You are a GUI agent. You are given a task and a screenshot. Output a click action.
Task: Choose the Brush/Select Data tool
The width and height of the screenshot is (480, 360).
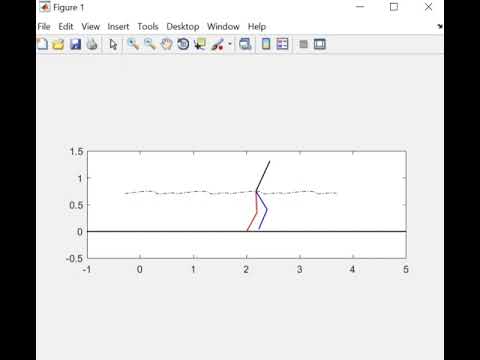tap(218, 44)
